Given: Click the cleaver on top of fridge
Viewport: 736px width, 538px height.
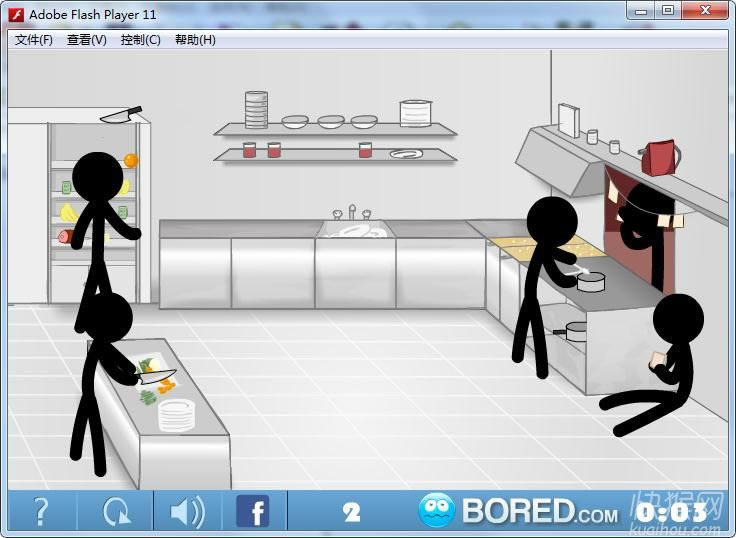Looking at the screenshot, I should 121,115.
